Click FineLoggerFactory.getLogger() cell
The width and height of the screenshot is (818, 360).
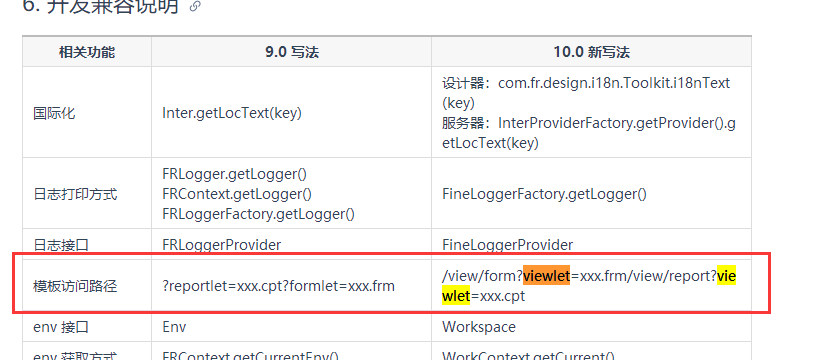click(x=591, y=194)
